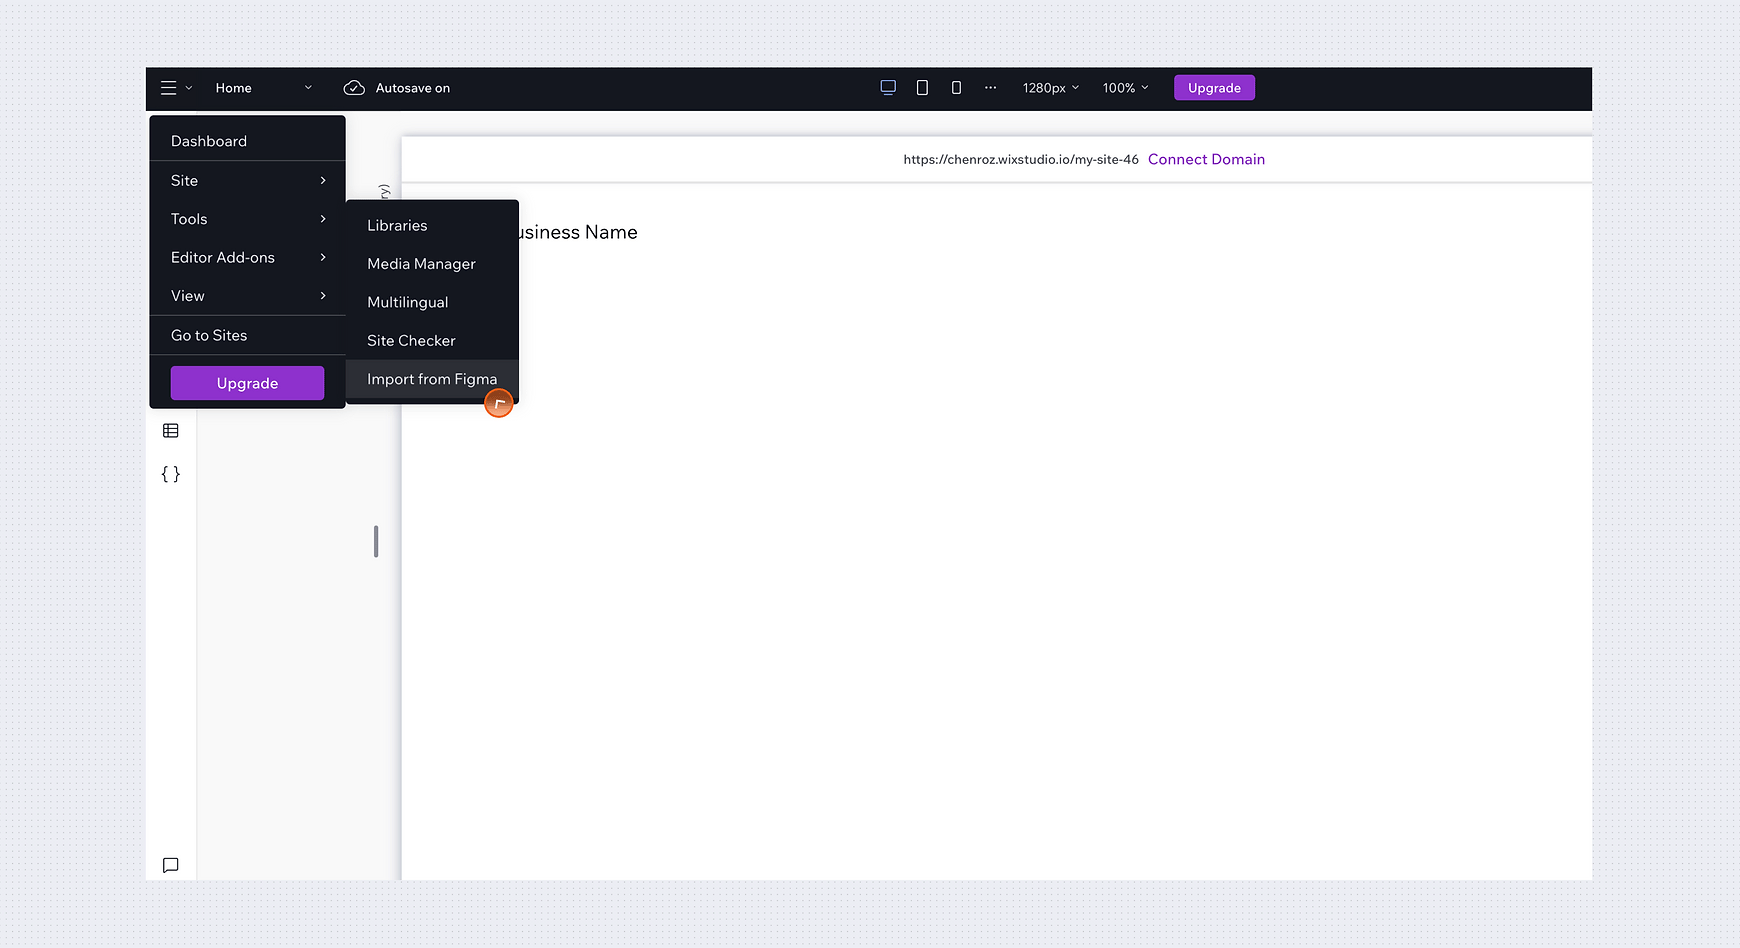Select the Business Name text on canvas
Viewport: 1740px width, 948px height.
[x=578, y=232]
